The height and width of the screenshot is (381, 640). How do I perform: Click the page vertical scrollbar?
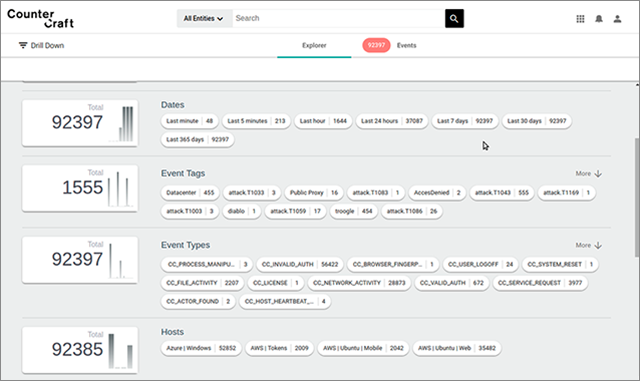pyautogui.click(x=637, y=197)
